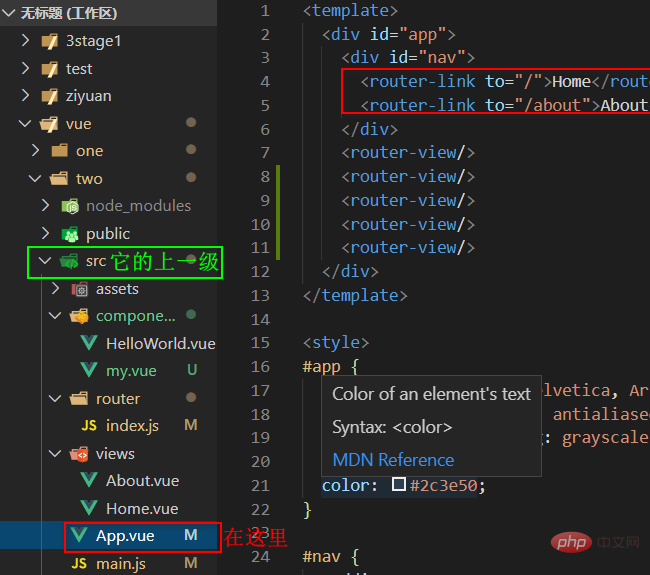Open About.vue file

tap(143, 481)
